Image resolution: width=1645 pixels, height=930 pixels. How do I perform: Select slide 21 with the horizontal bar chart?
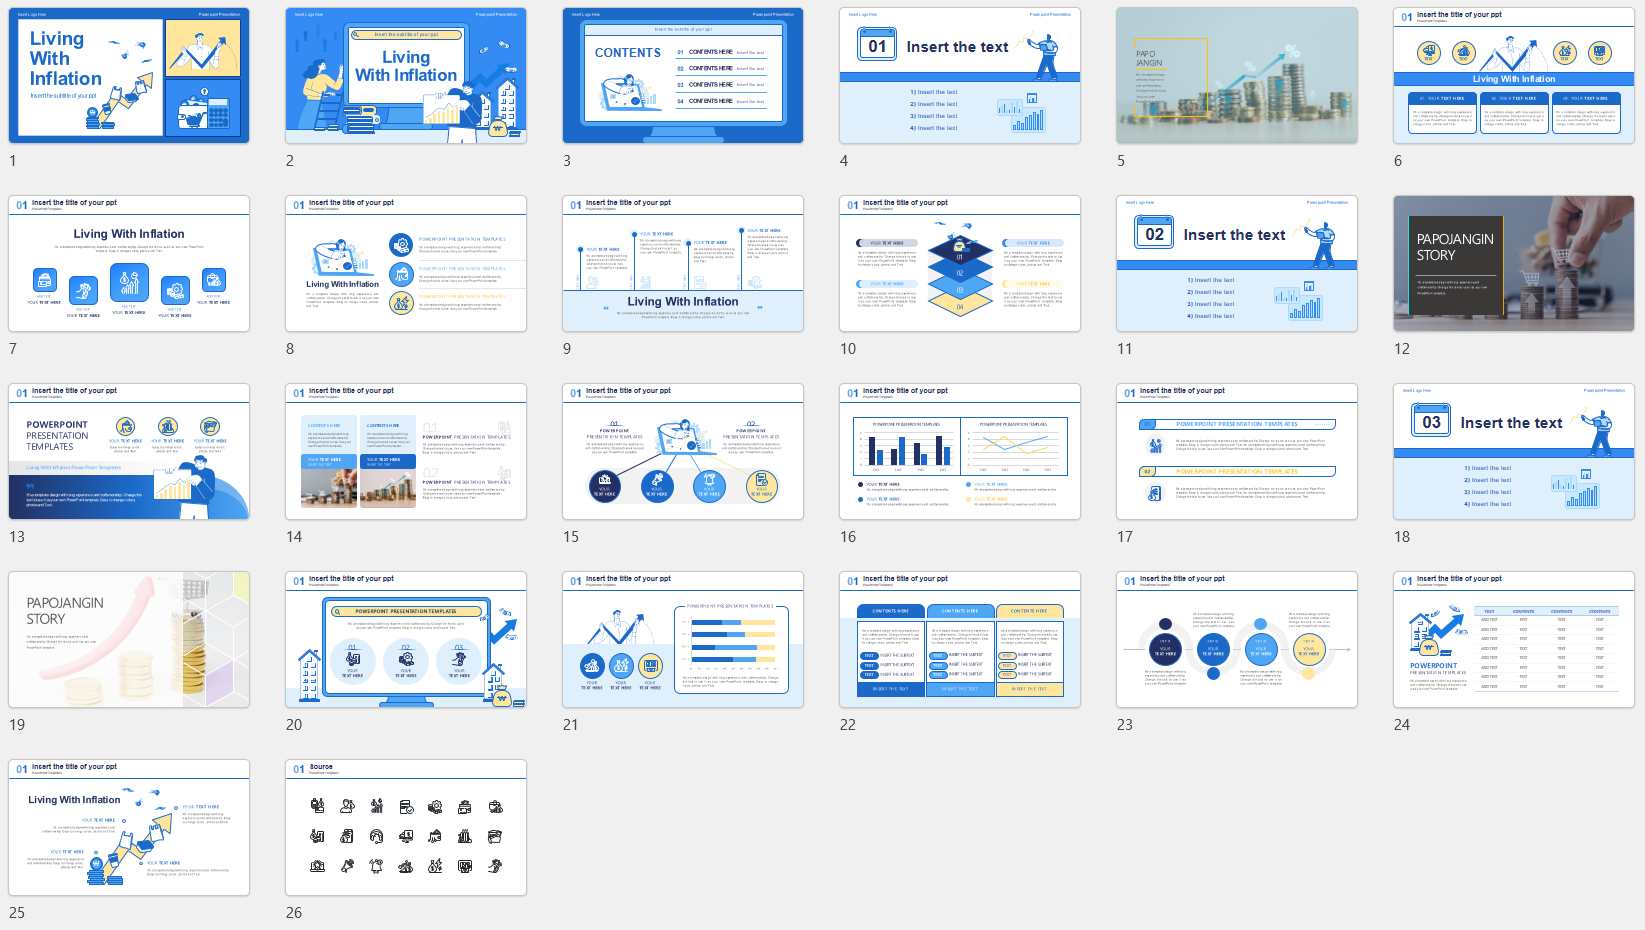683,640
